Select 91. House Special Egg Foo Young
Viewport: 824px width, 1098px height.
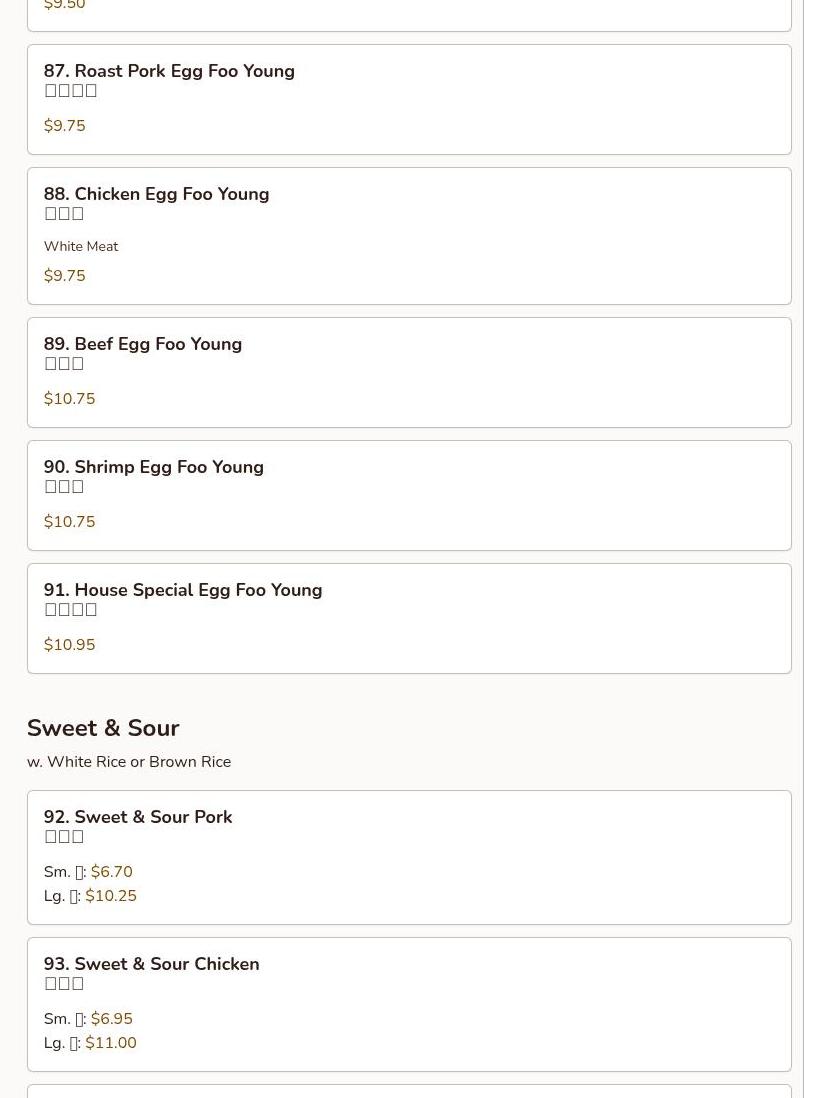(x=183, y=590)
